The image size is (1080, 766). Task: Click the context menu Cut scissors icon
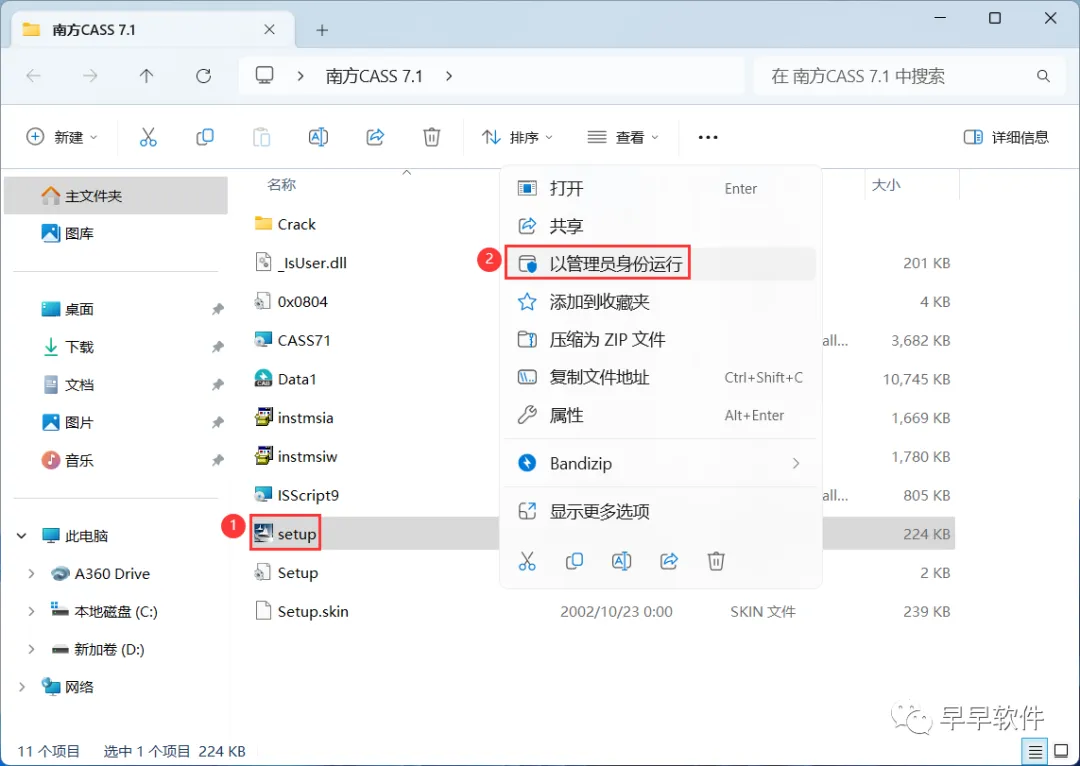click(527, 561)
